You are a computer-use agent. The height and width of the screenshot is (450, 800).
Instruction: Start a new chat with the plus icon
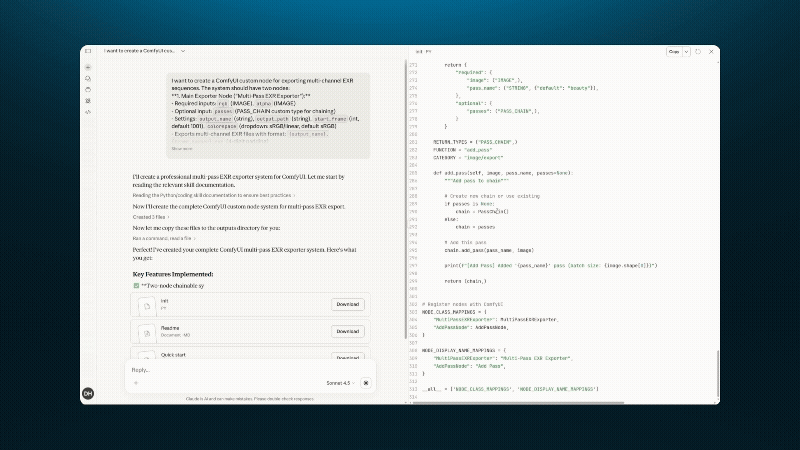click(88, 67)
